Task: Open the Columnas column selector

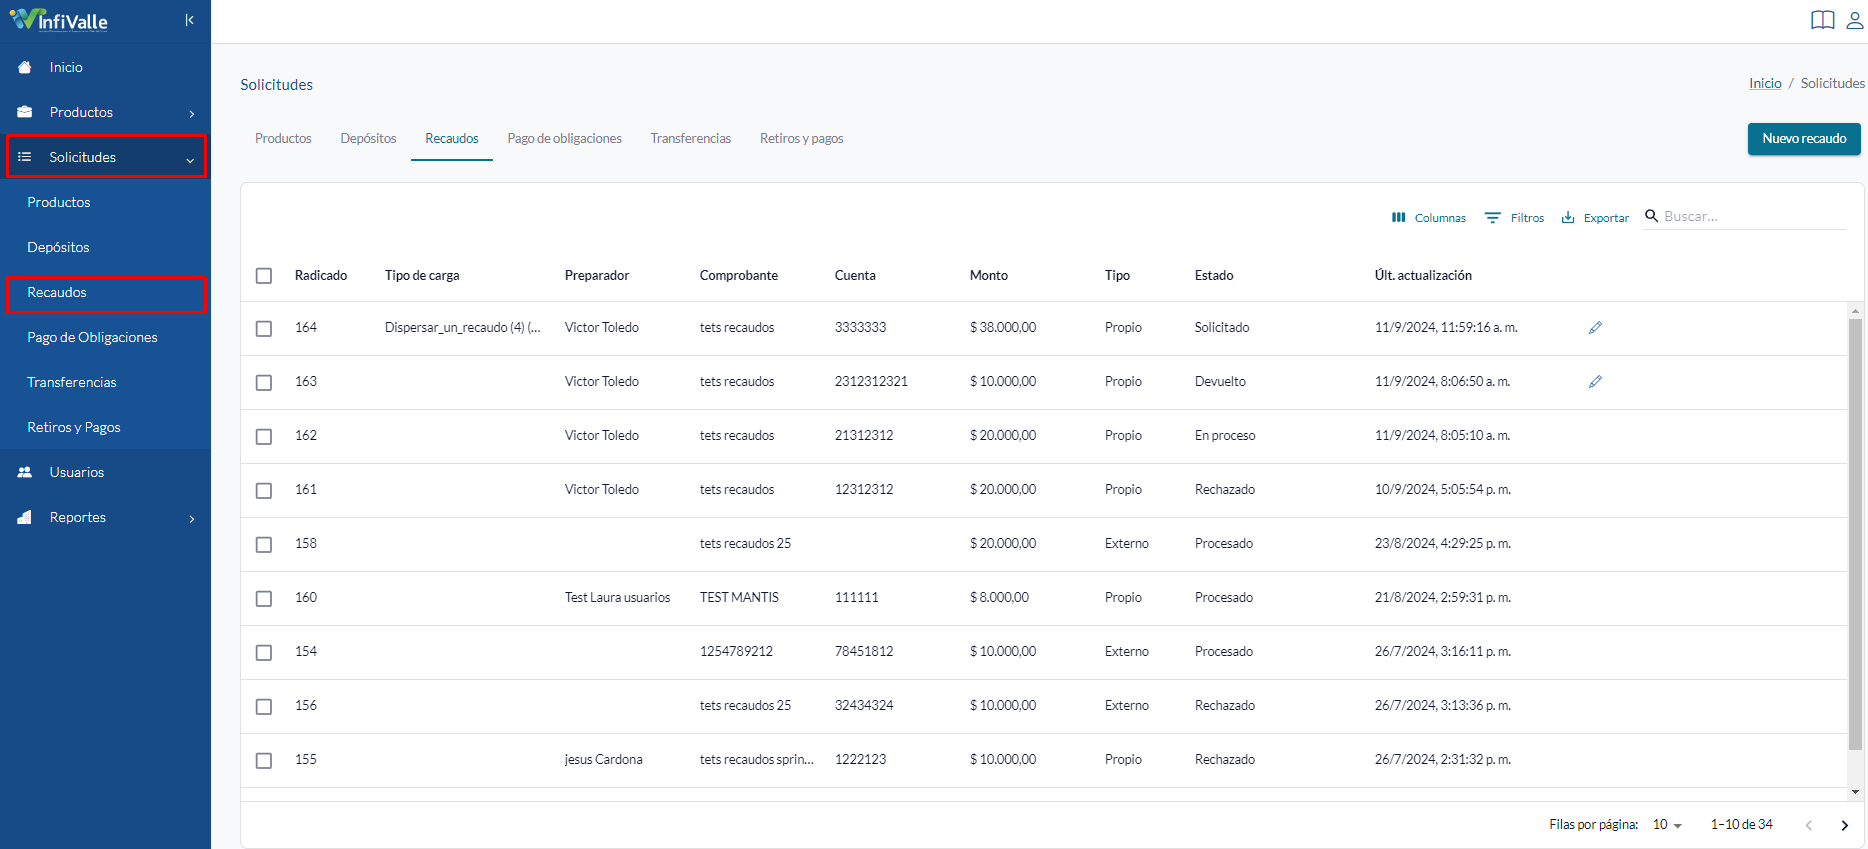Action: 1428,217
